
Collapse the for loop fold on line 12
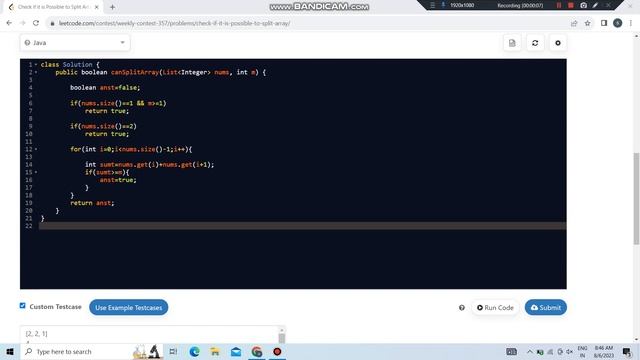pos(36,149)
